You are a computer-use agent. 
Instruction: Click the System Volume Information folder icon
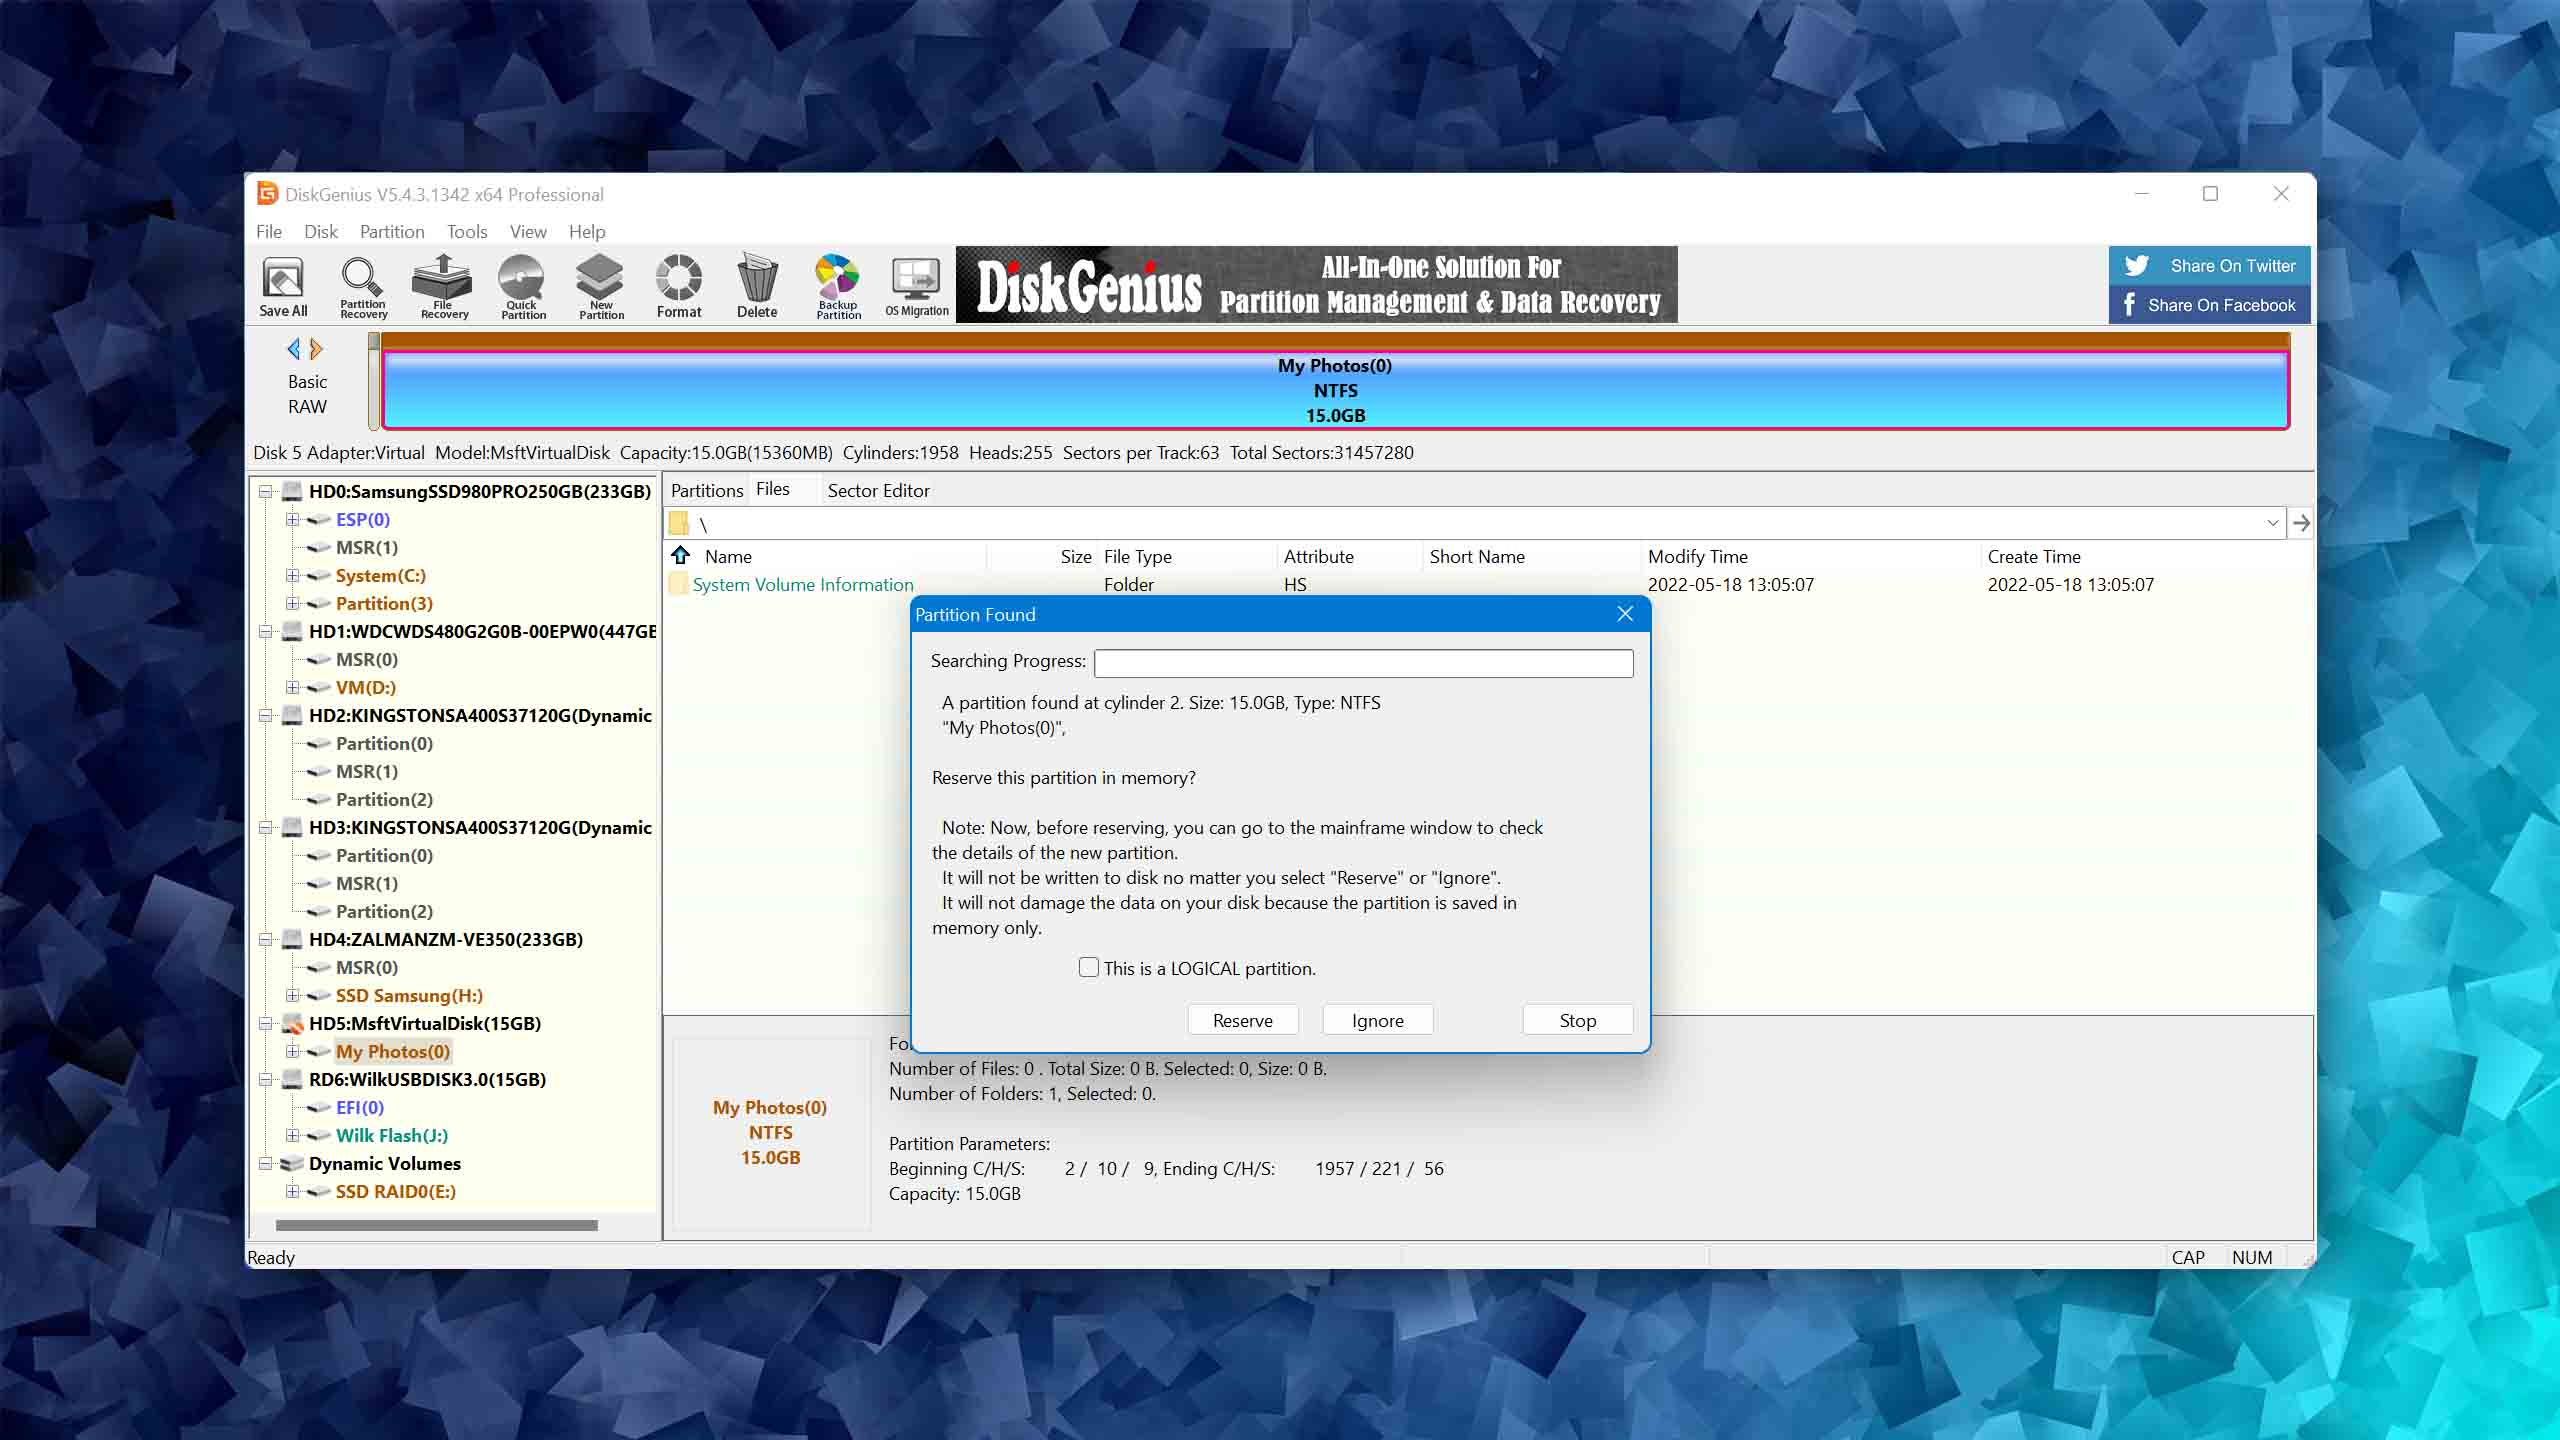[x=679, y=585]
